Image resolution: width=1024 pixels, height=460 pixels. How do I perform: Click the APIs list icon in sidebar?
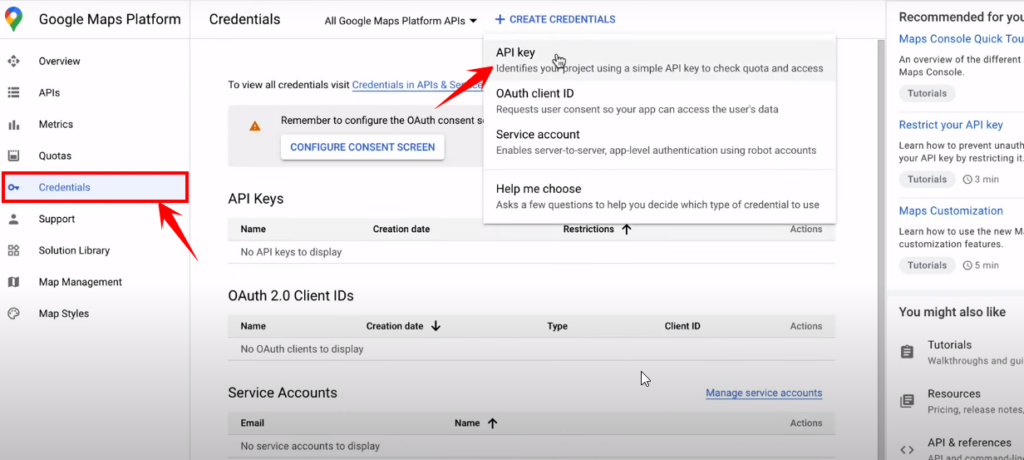[x=13, y=93]
